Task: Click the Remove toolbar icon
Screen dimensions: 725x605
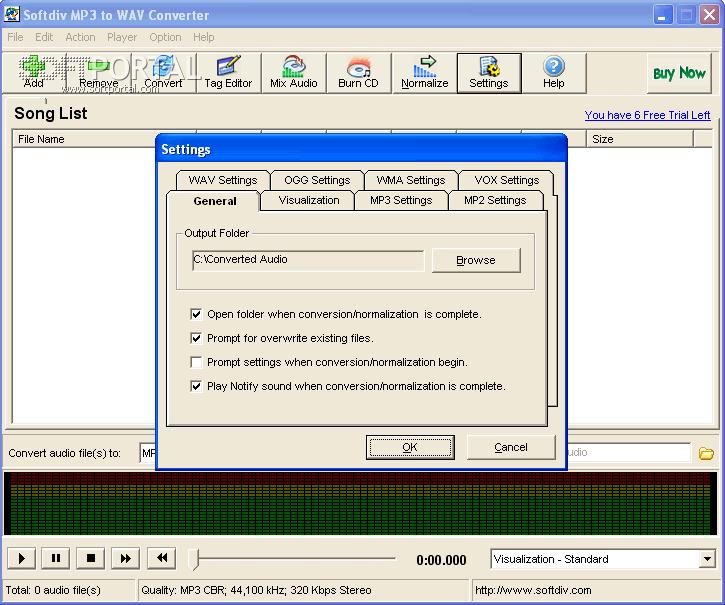Action: pyautogui.click(x=98, y=73)
